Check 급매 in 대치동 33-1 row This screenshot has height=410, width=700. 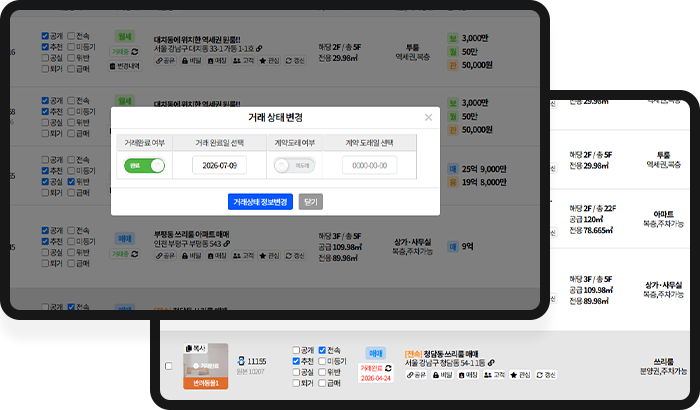pyautogui.click(x=71, y=69)
